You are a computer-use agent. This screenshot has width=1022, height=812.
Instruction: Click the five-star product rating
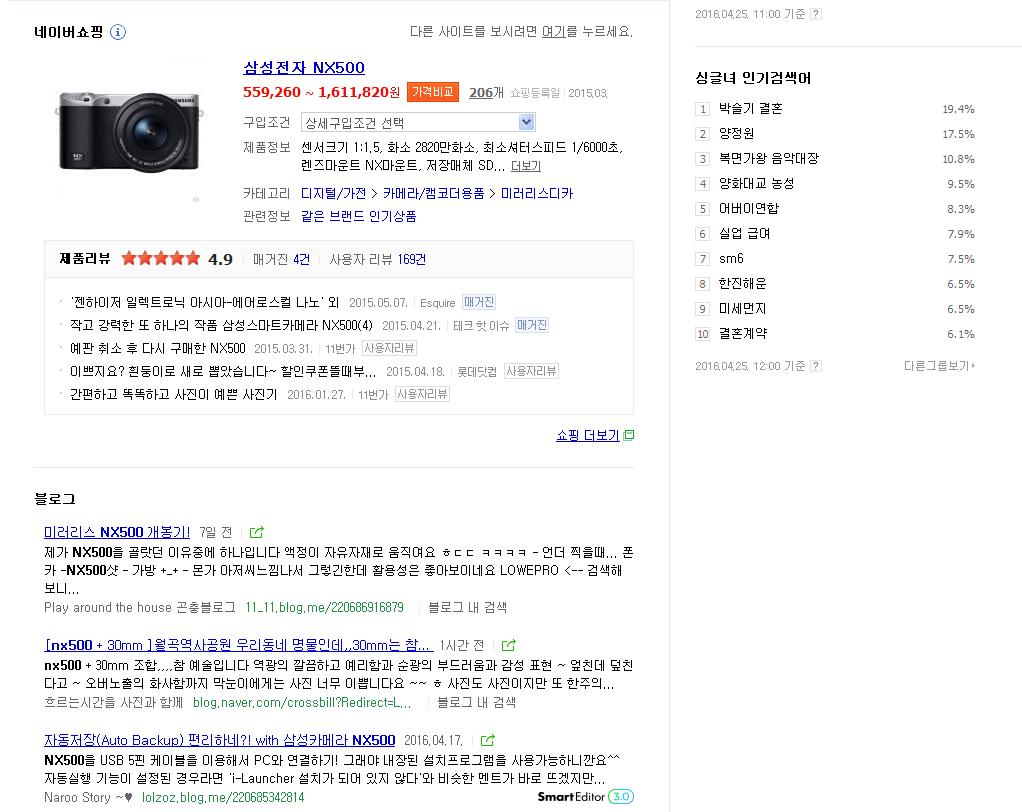pyautogui.click(x=161, y=259)
